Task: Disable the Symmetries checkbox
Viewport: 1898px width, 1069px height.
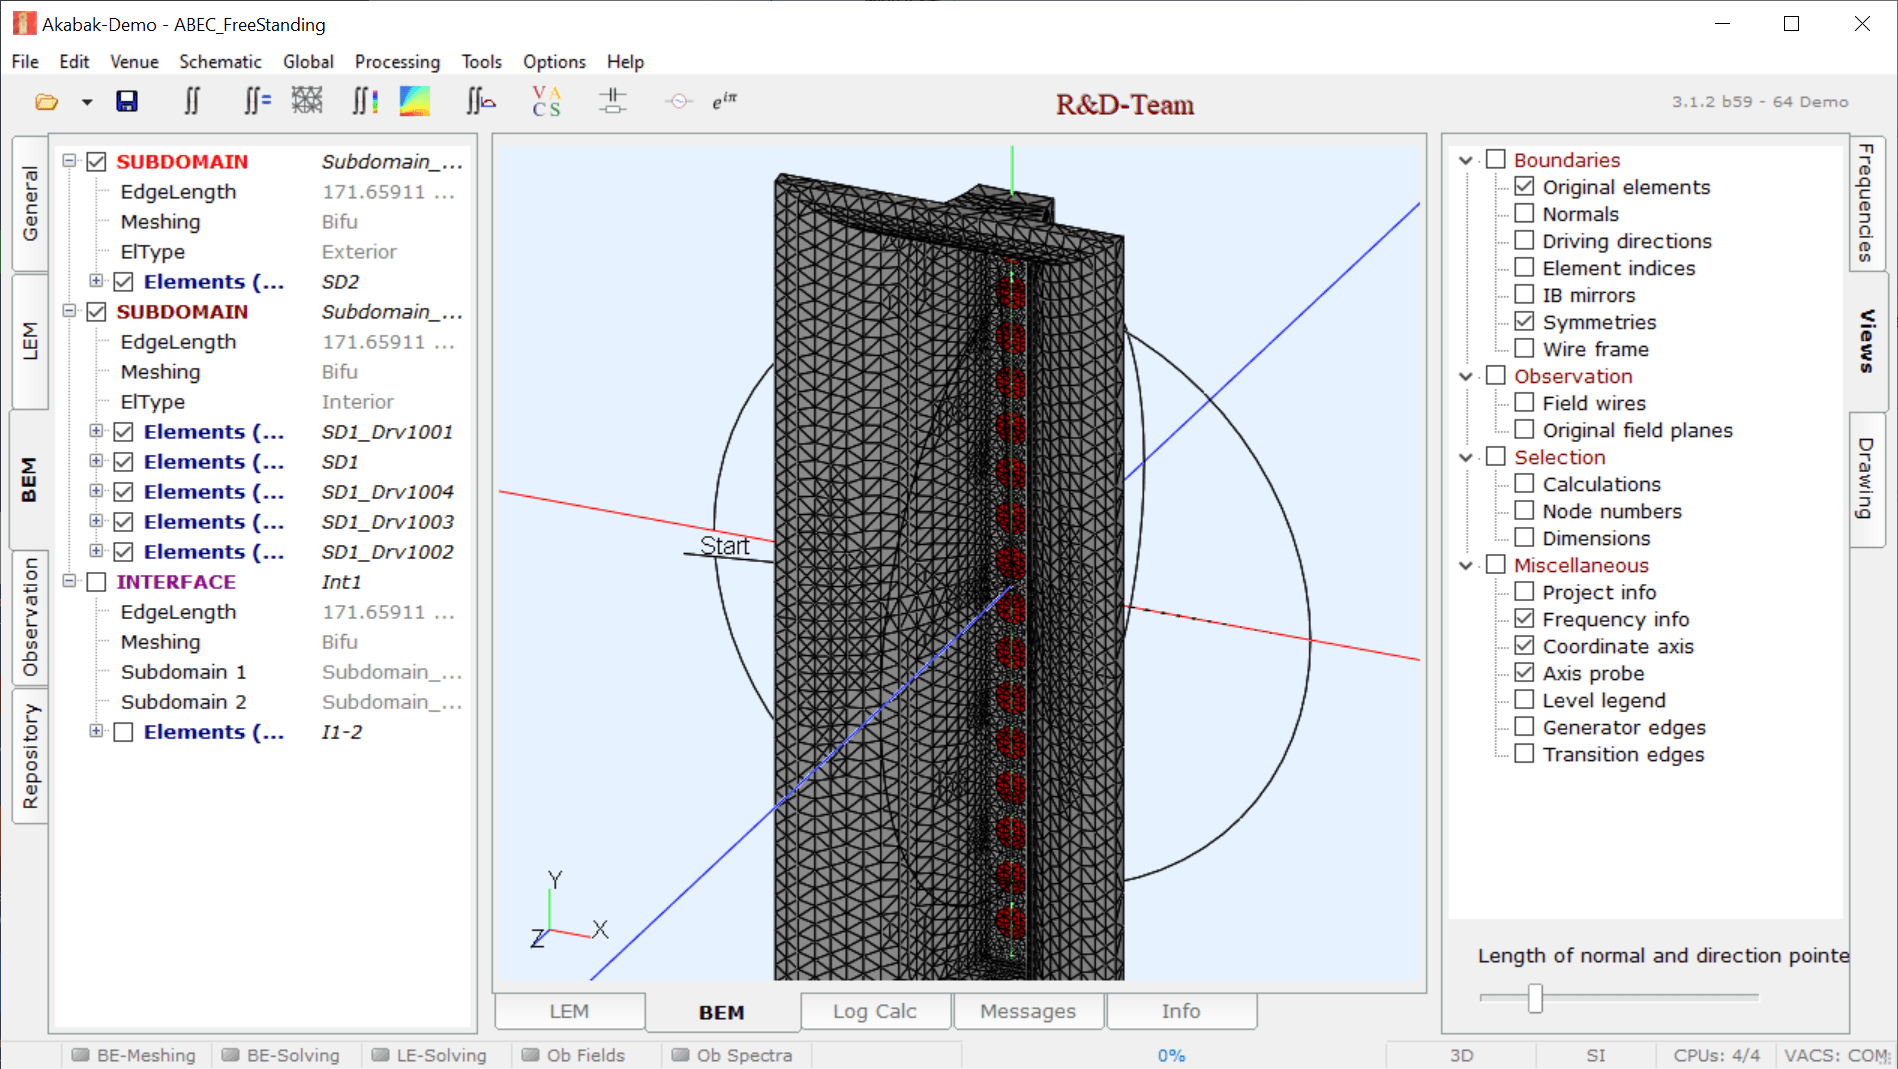Action: [x=1524, y=321]
